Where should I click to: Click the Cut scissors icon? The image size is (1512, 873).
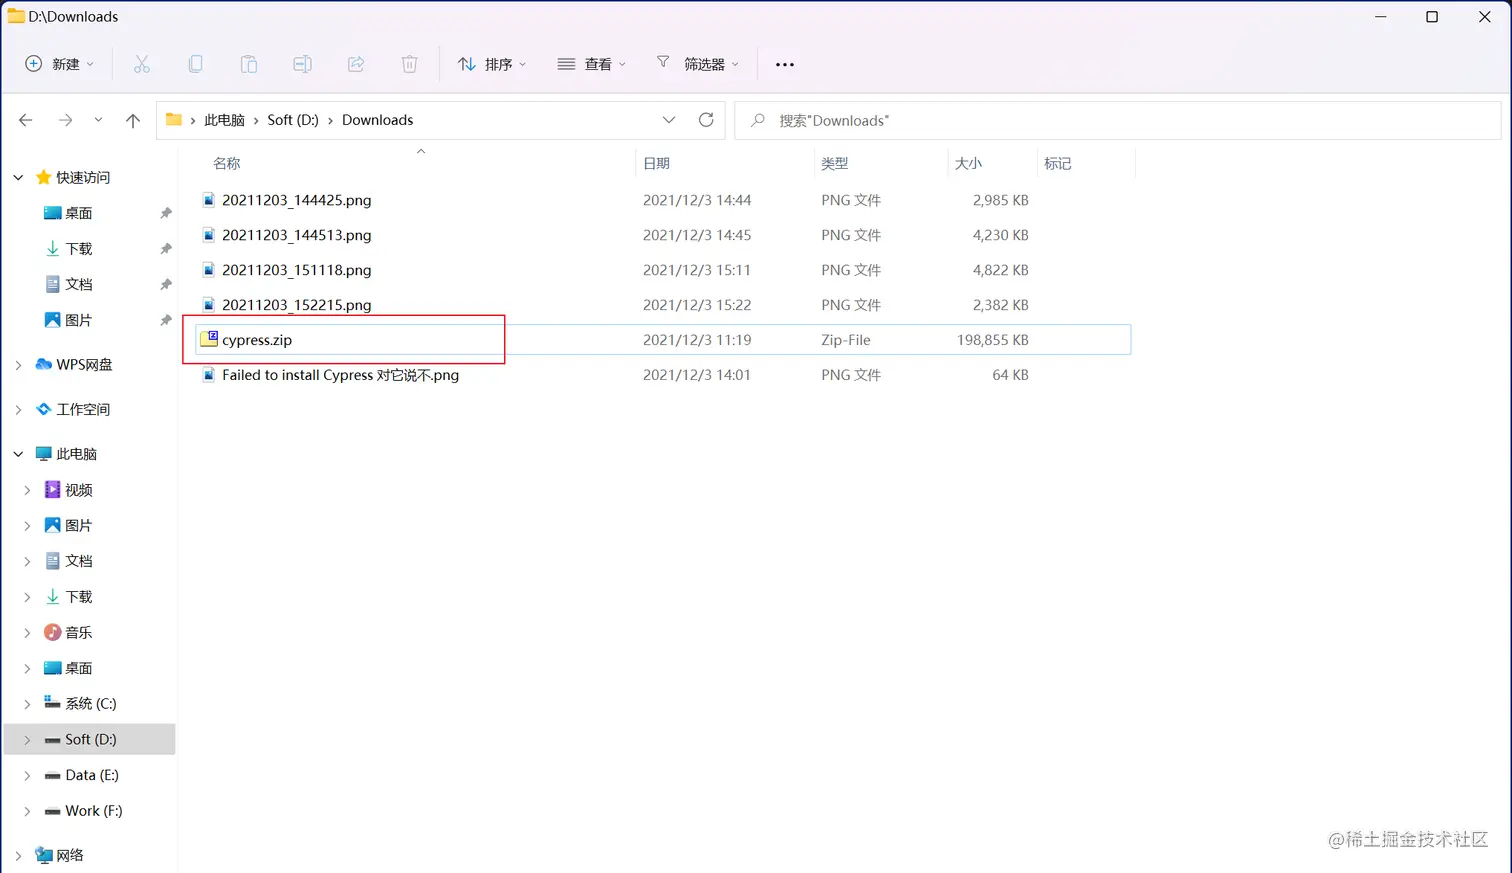(142, 64)
